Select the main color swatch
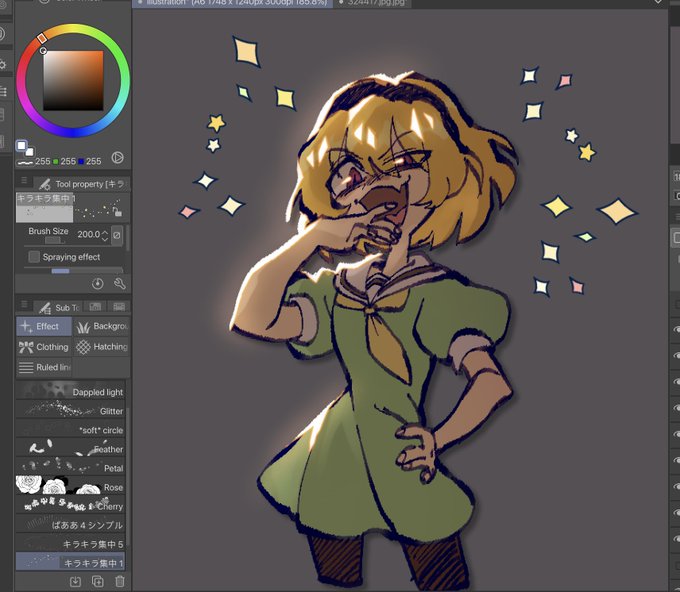 [21, 145]
